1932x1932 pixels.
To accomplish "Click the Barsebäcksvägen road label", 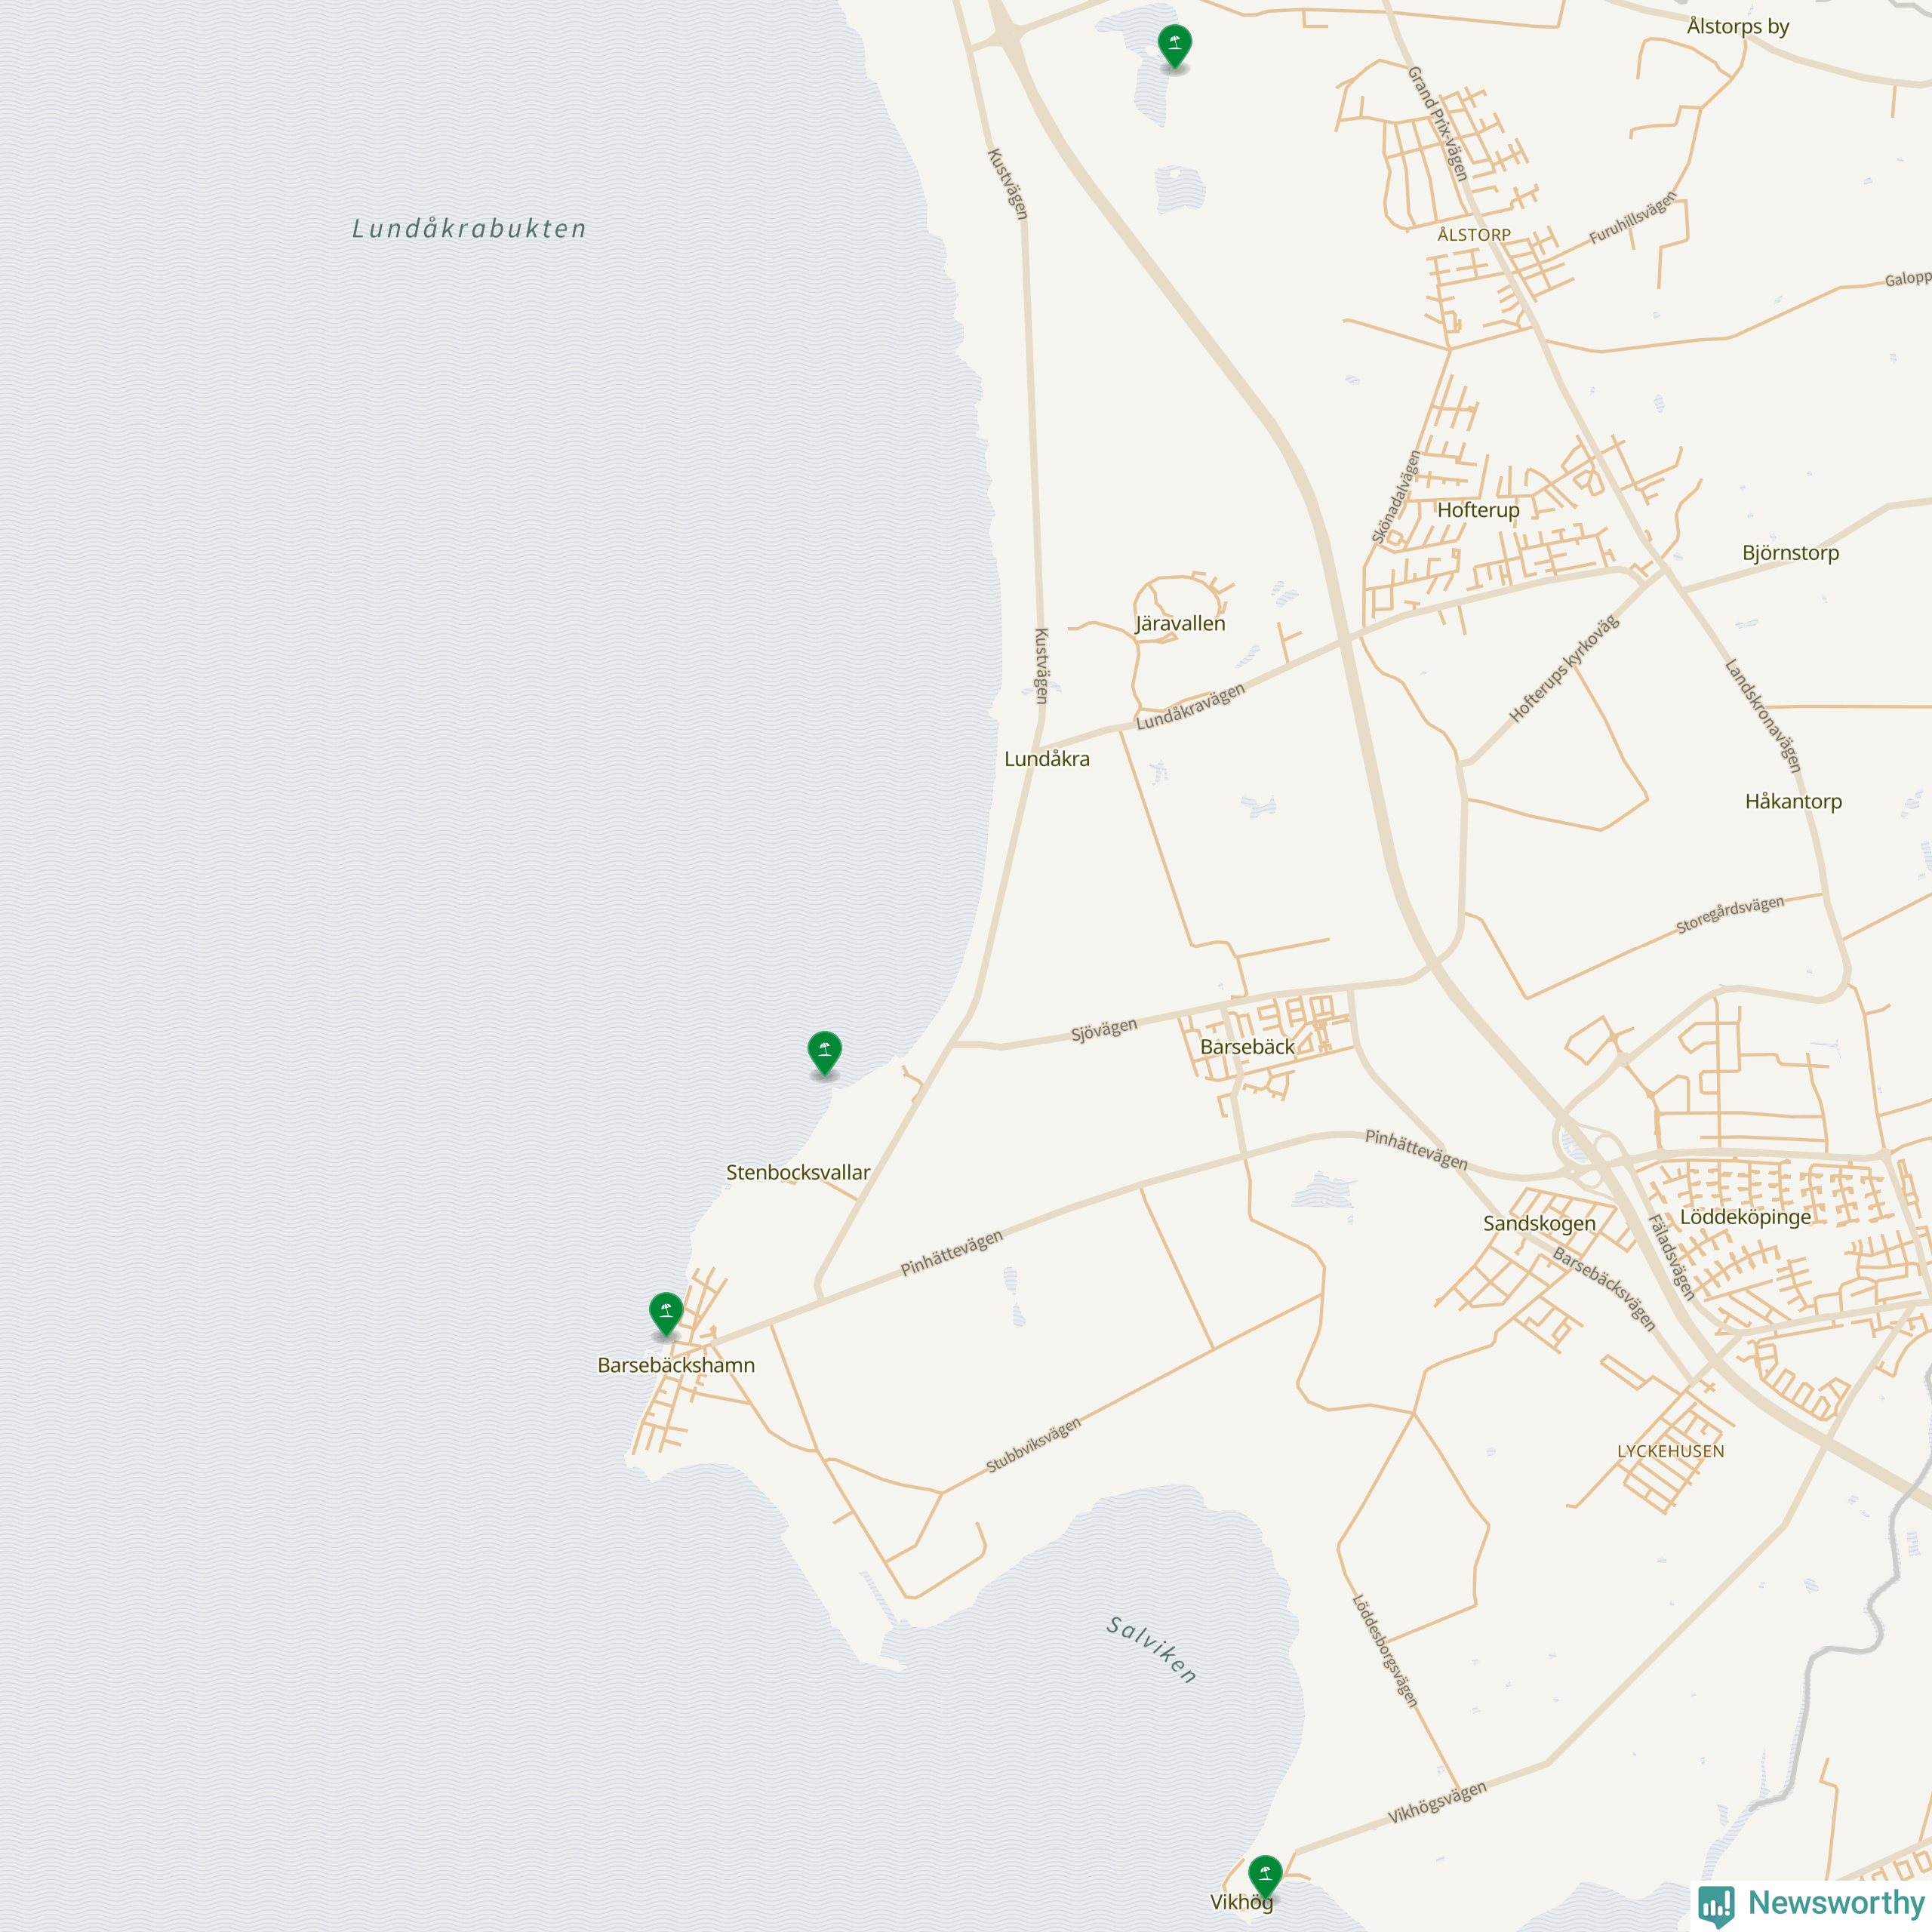I will 1604,1290.
